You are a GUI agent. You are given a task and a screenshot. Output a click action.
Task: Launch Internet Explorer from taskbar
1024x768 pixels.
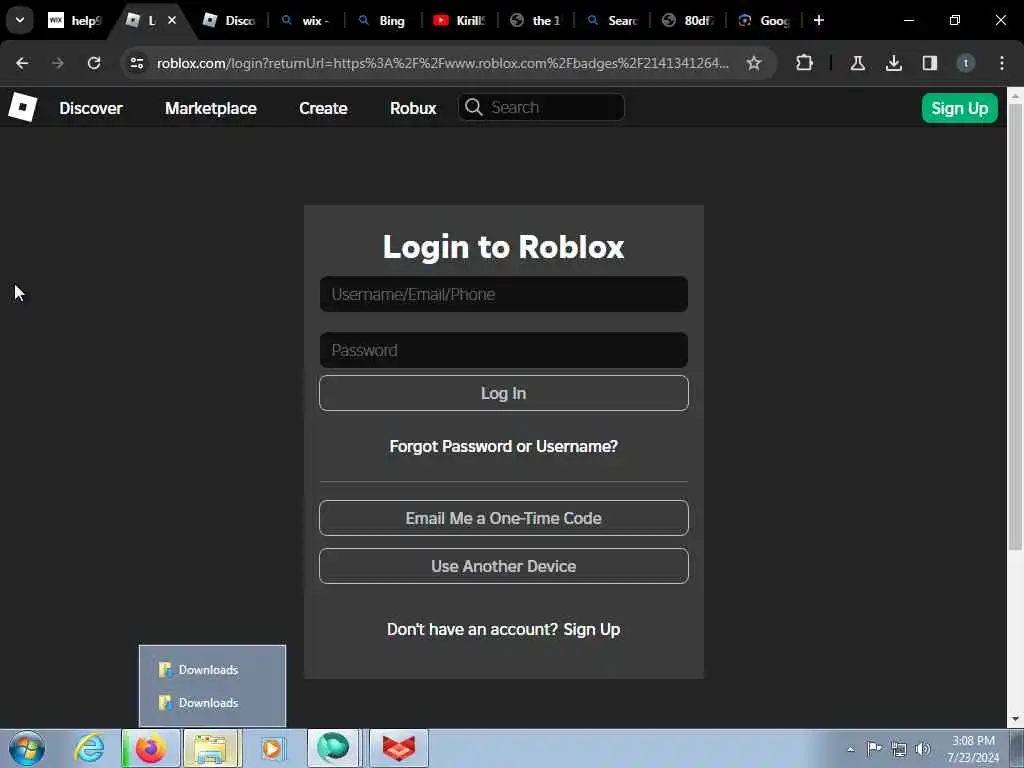click(89, 748)
